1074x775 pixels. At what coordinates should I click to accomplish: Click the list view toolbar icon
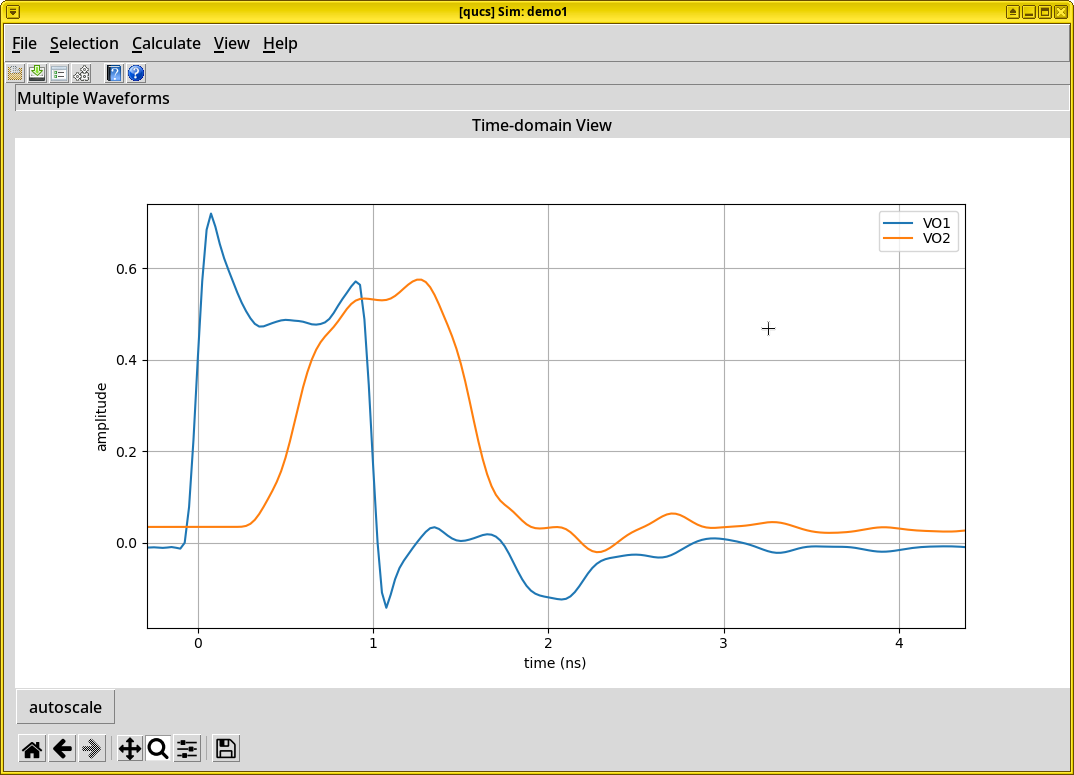(x=59, y=73)
